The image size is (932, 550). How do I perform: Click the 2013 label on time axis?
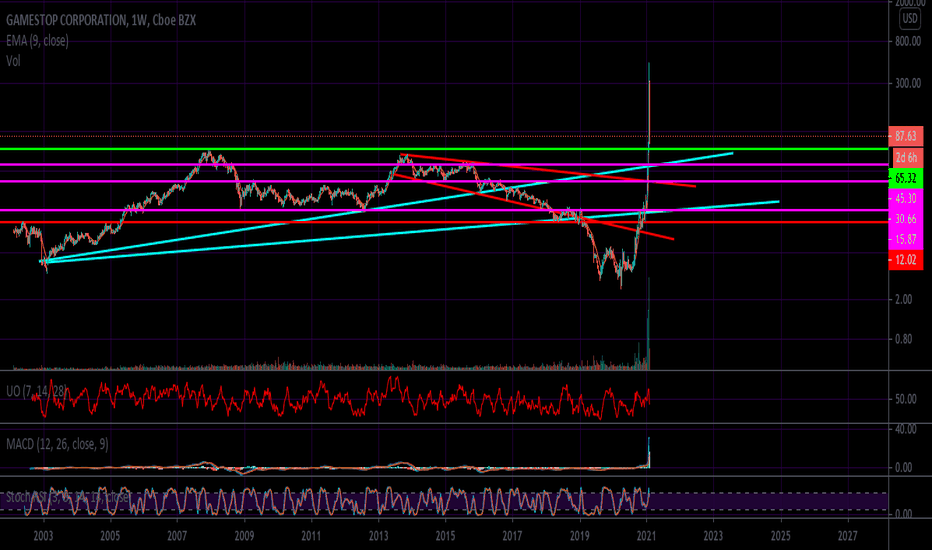pos(379,536)
